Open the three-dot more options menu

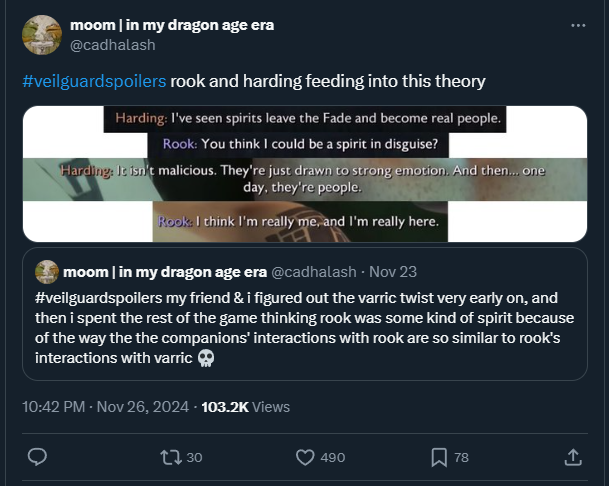pyautogui.click(x=578, y=25)
